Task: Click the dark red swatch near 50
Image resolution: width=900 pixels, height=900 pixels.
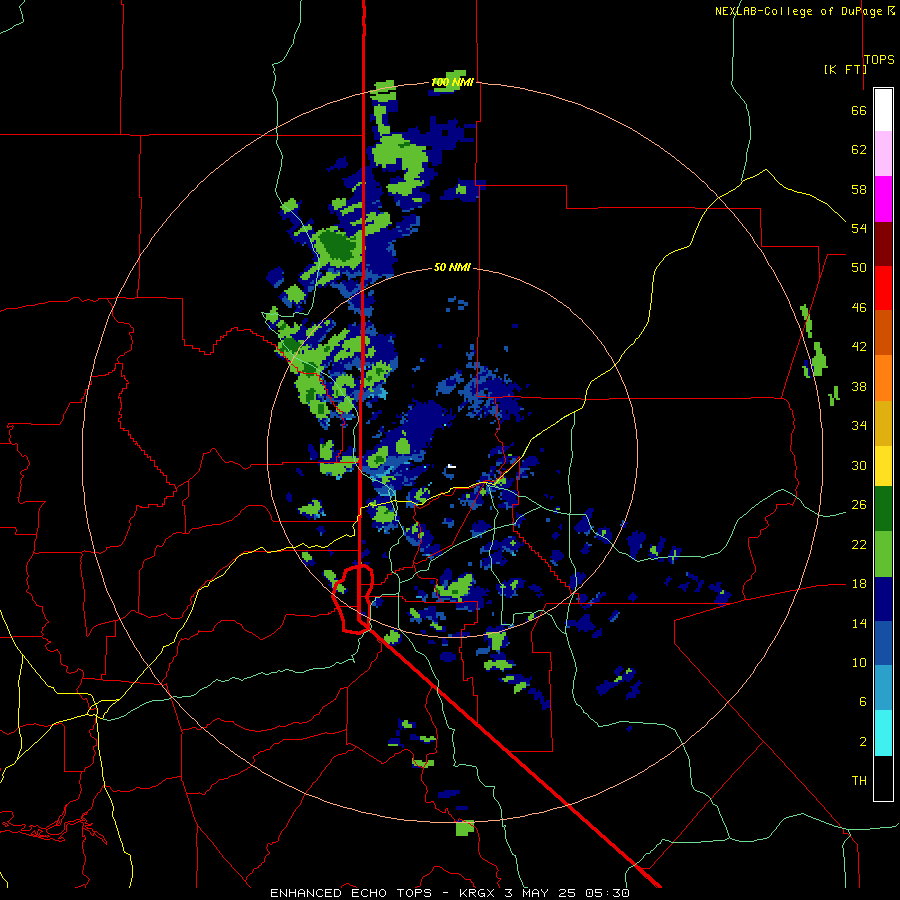Action: [883, 244]
